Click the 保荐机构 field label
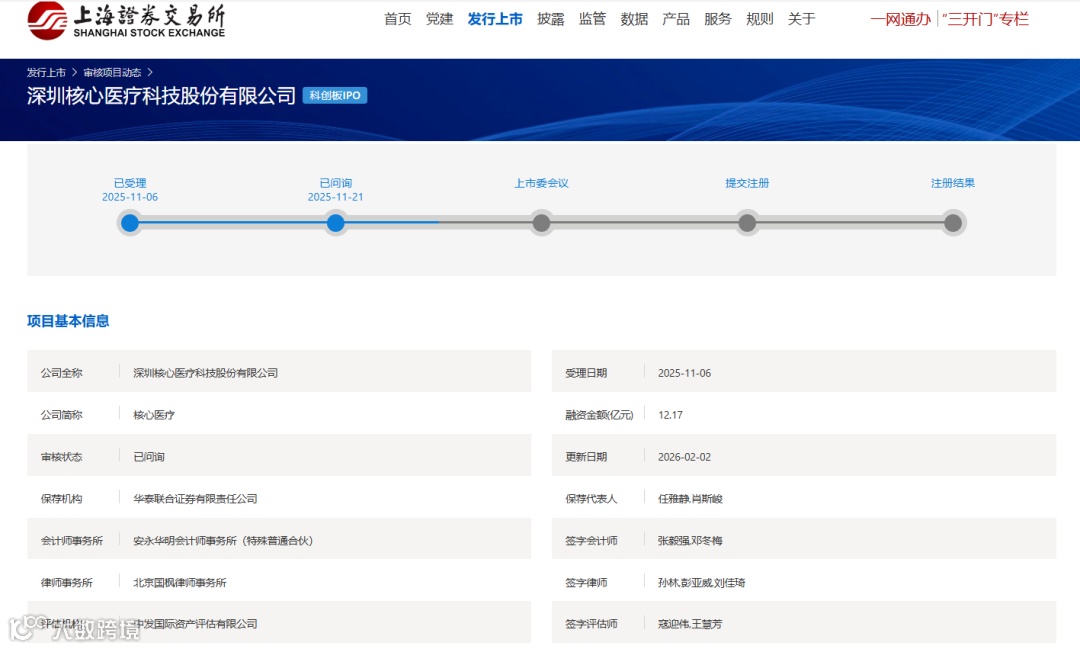 (61, 499)
